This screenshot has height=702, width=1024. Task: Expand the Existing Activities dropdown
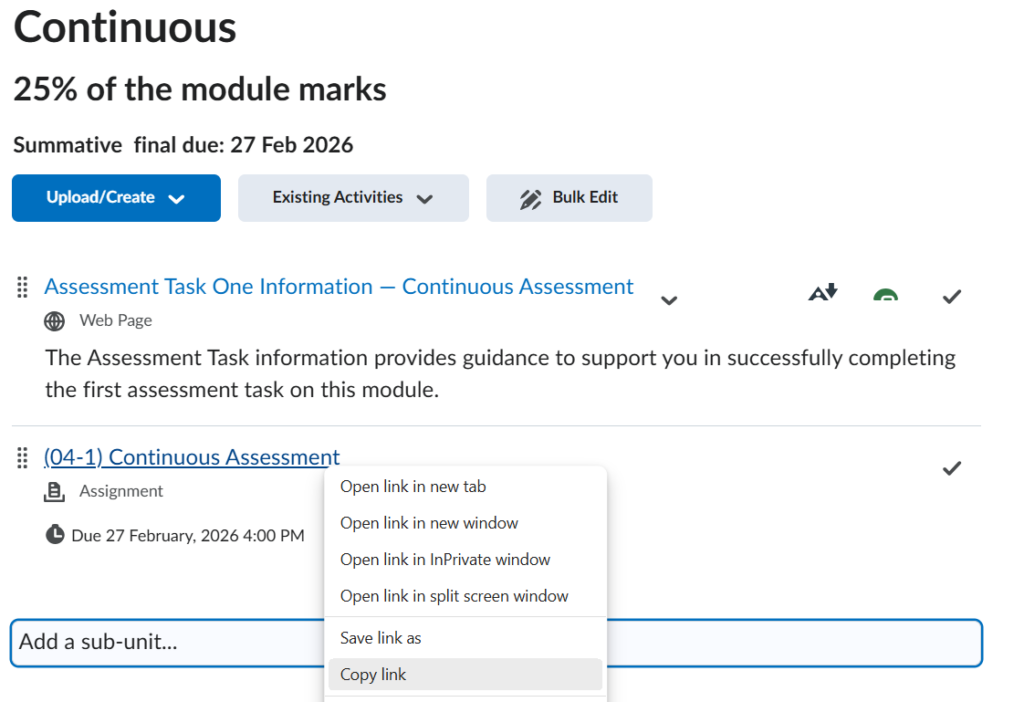[353, 197]
